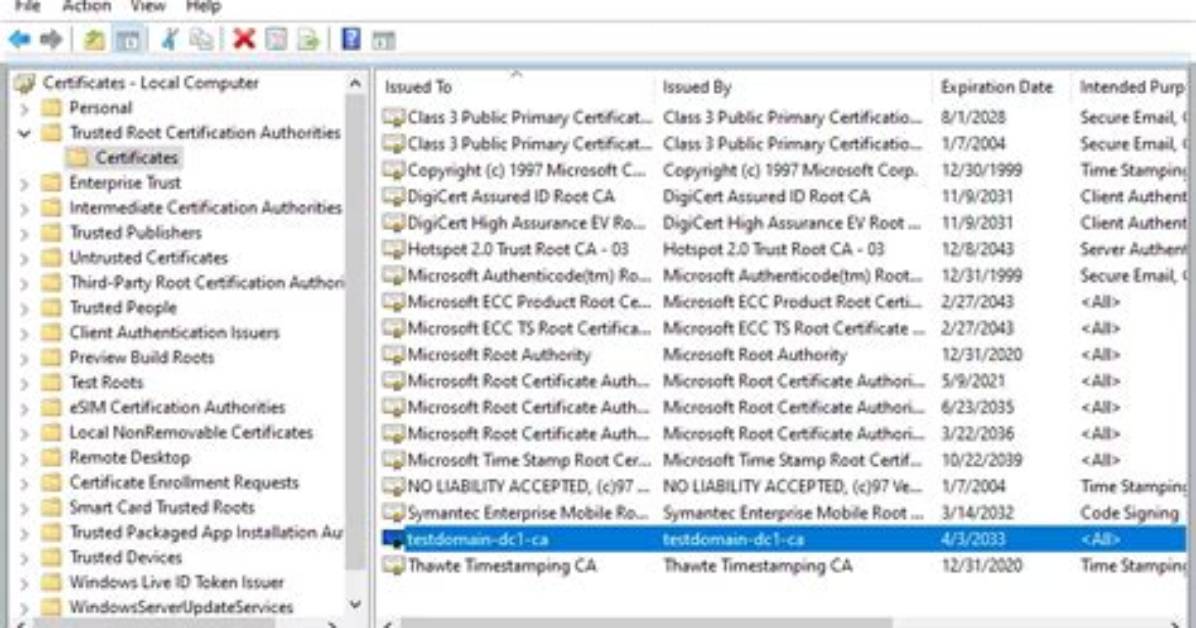This screenshot has height=628, width=1196.
Task: Expand the Trusted People node
Action: 24,308
